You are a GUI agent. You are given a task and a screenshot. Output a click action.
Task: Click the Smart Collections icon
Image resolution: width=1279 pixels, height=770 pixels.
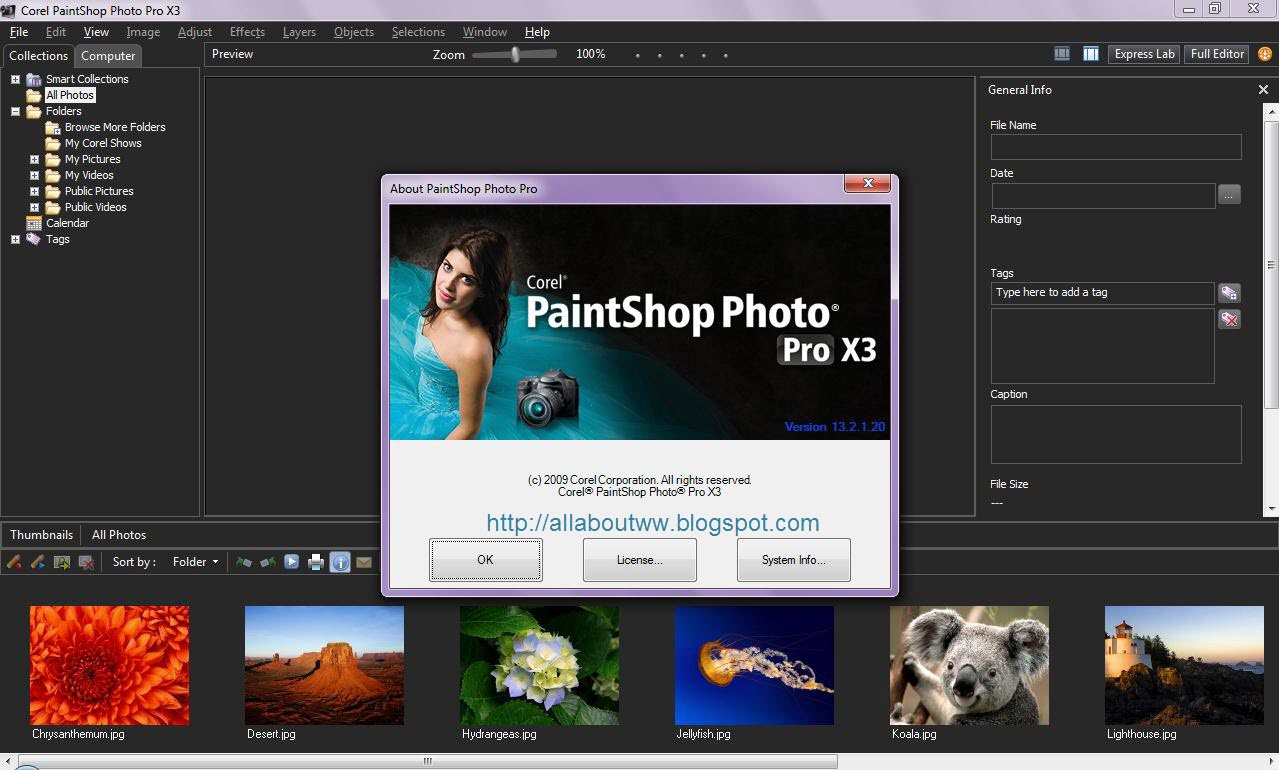(x=34, y=79)
